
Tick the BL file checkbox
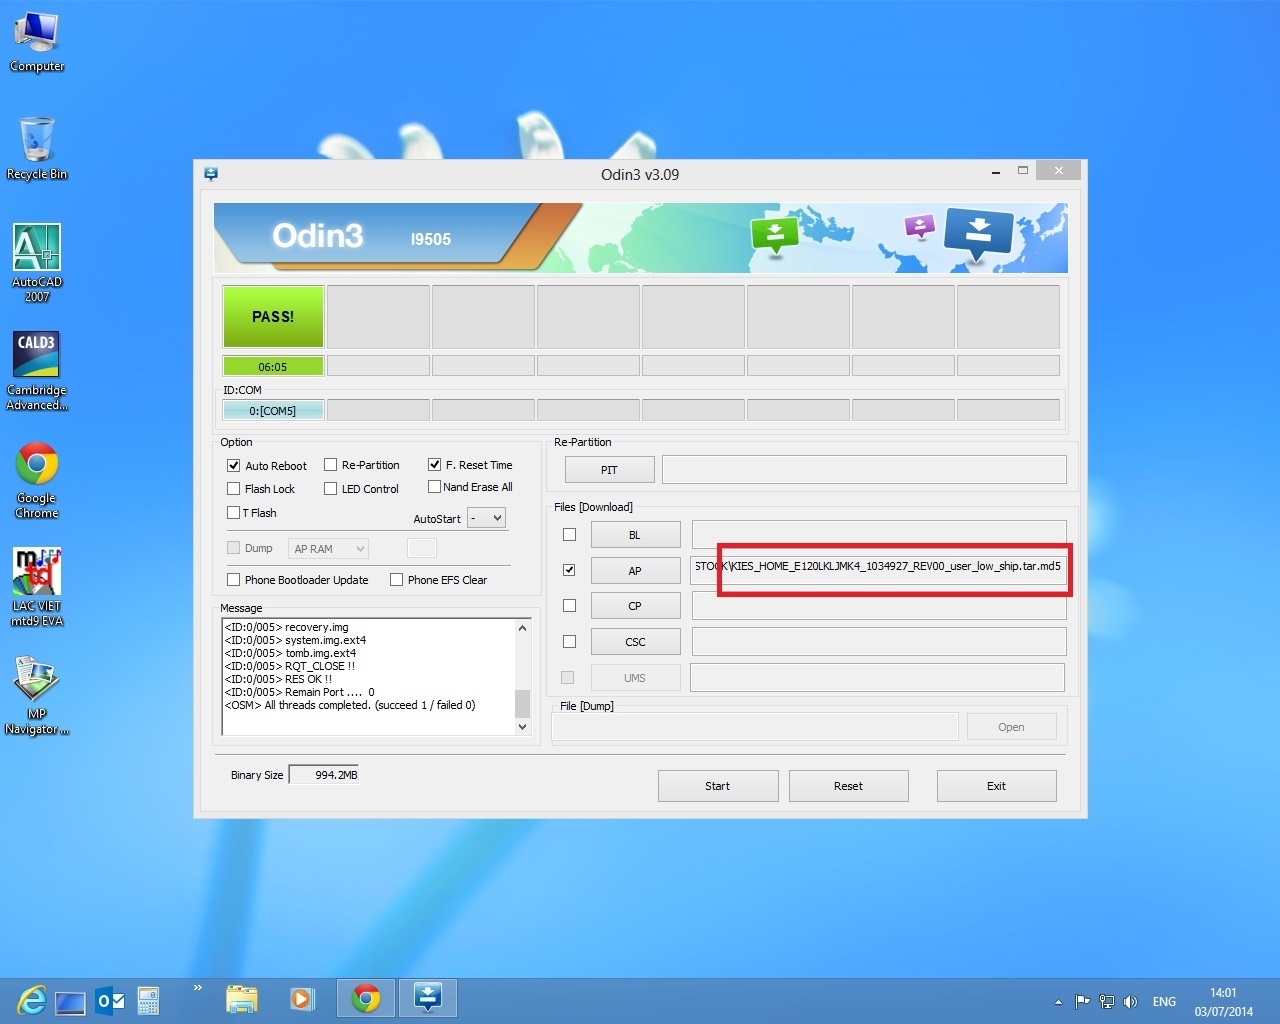(570, 535)
